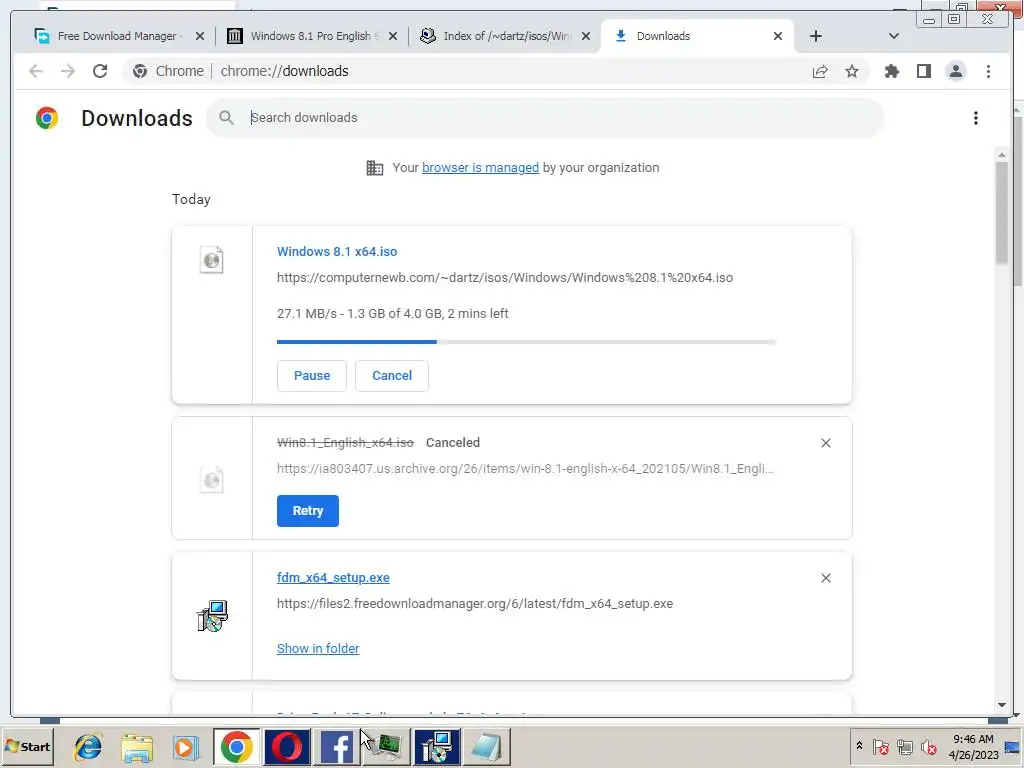Open the Extensions puzzle icon
This screenshot has height=768, width=1024.
pos(891,71)
